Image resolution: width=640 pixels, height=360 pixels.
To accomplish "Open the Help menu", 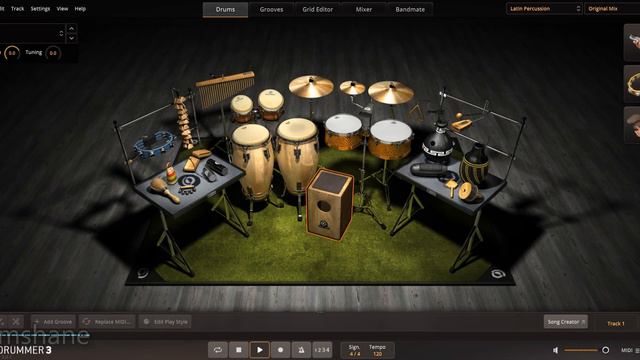I will coord(80,9).
